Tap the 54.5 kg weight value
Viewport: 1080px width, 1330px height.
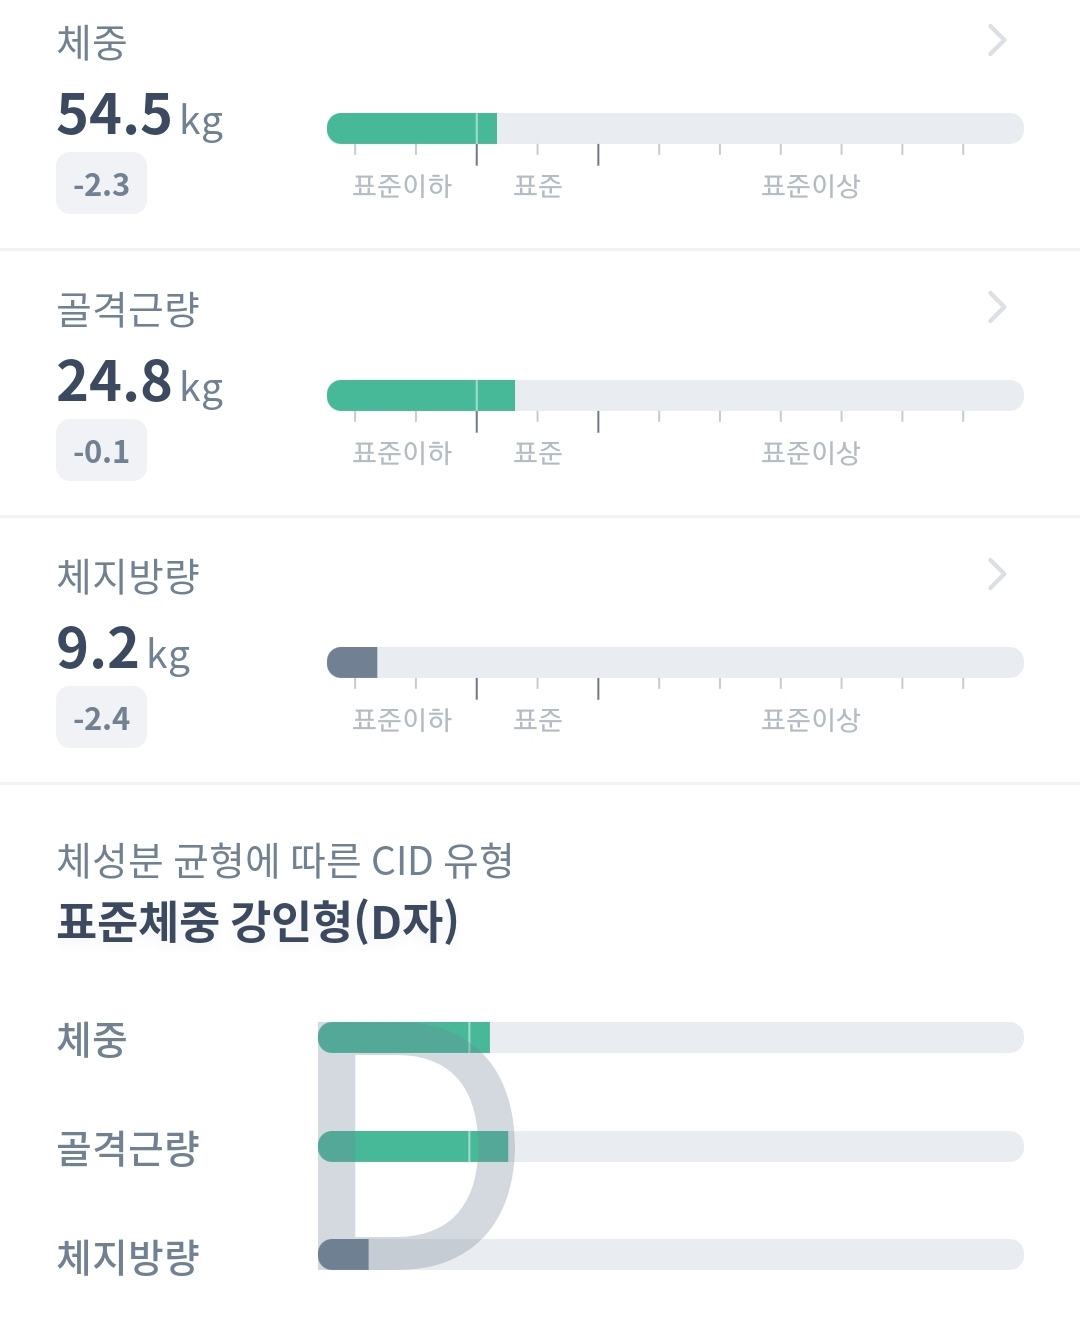[x=139, y=115]
